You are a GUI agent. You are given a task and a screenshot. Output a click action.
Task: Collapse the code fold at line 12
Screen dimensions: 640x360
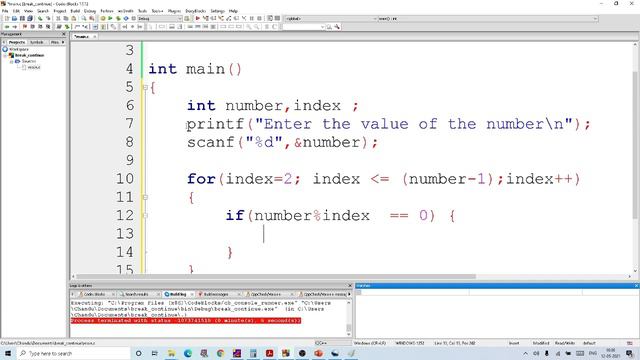145,216
